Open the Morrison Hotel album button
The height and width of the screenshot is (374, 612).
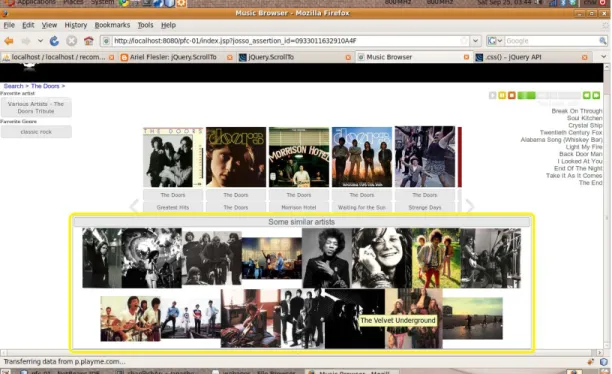coord(299,207)
